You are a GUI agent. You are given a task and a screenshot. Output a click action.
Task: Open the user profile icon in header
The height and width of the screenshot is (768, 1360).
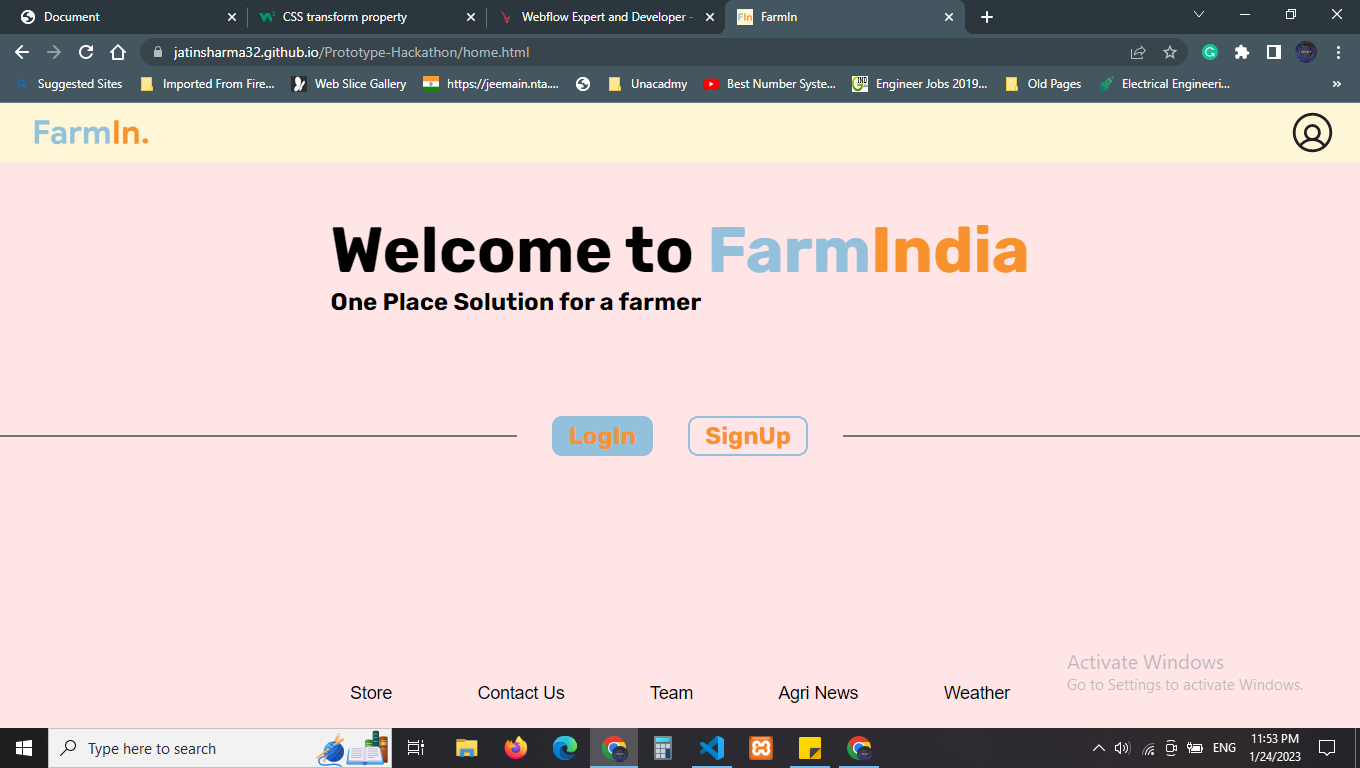[1312, 132]
